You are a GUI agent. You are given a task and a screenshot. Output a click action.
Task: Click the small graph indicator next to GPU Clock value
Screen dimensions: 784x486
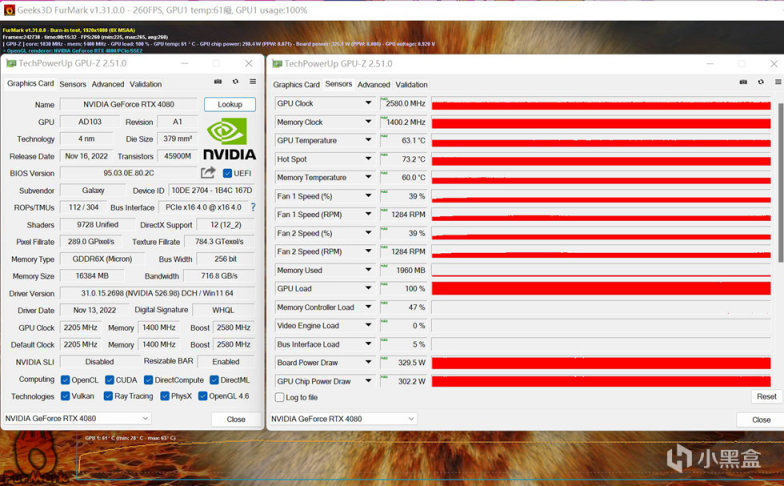point(384,99)
